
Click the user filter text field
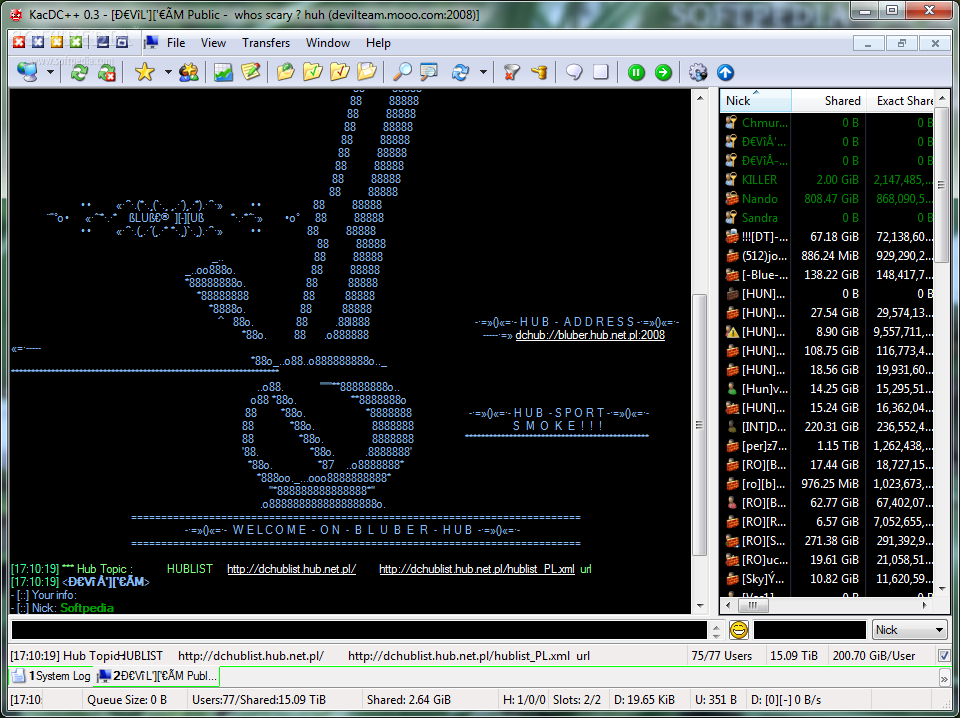tap(810, 629)
